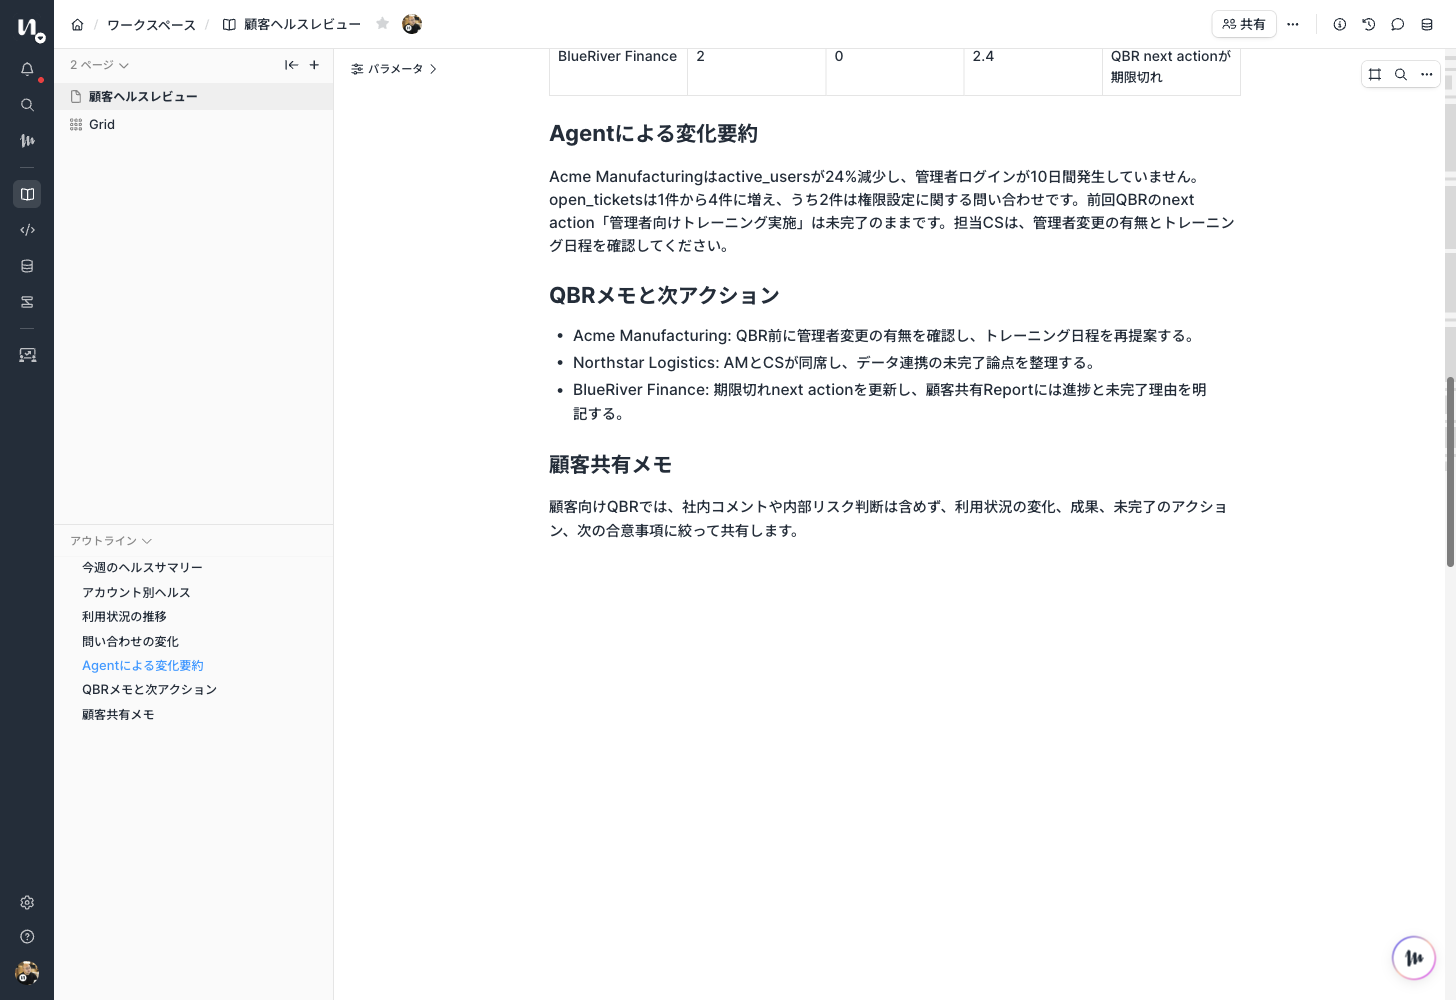
Task: Click the 共有 share button
Action: pos(1244,24)
